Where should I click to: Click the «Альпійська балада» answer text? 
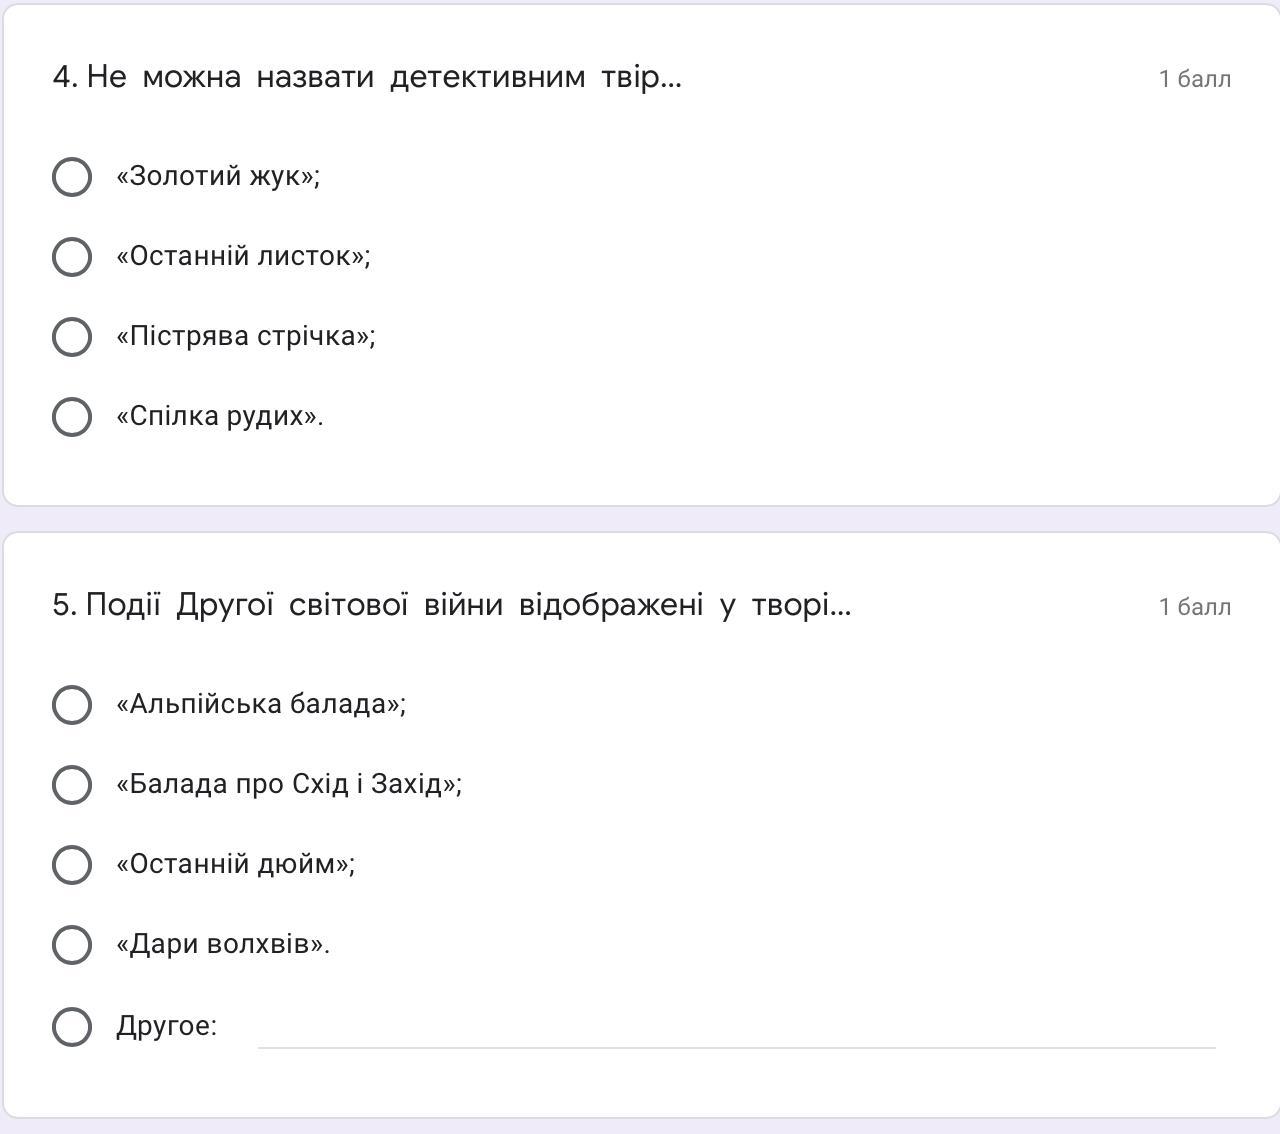[x=261, y=704]
